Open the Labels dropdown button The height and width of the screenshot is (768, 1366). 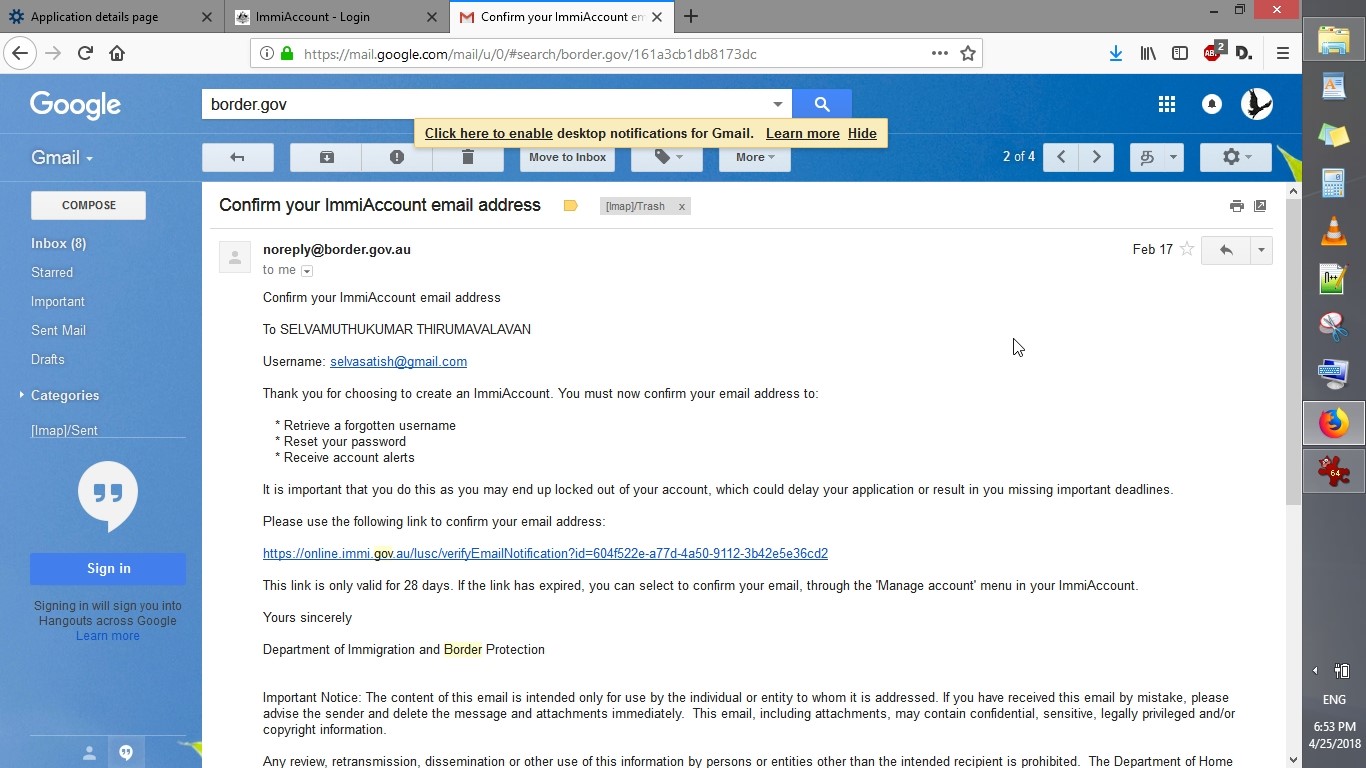[x=666, y=157]
